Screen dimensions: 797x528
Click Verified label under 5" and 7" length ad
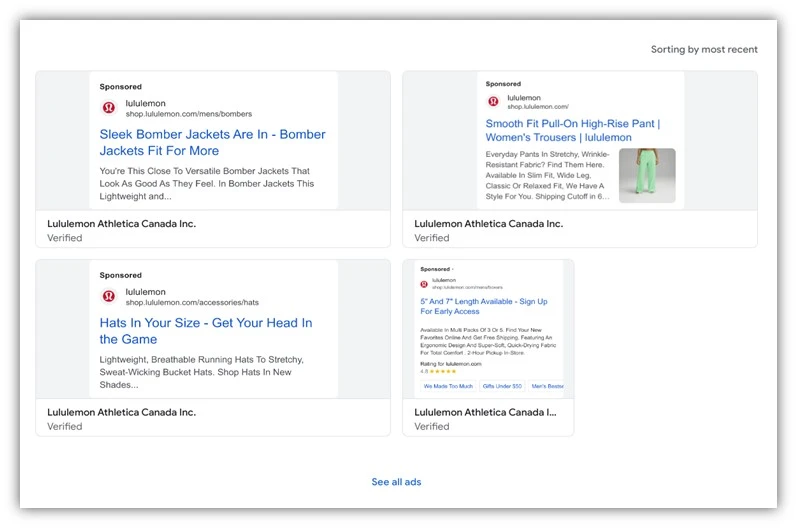(432, 426)
